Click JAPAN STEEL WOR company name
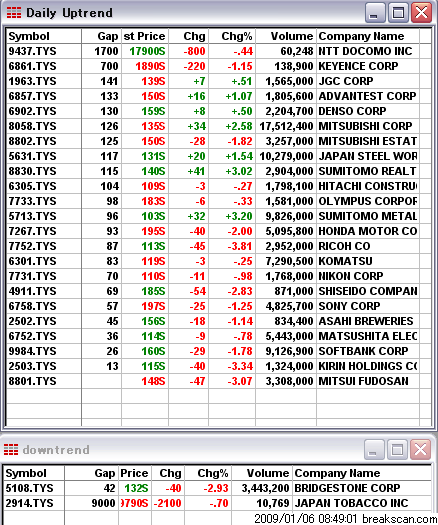The height and width of the screenshot is (525, 438). (368, 156)
